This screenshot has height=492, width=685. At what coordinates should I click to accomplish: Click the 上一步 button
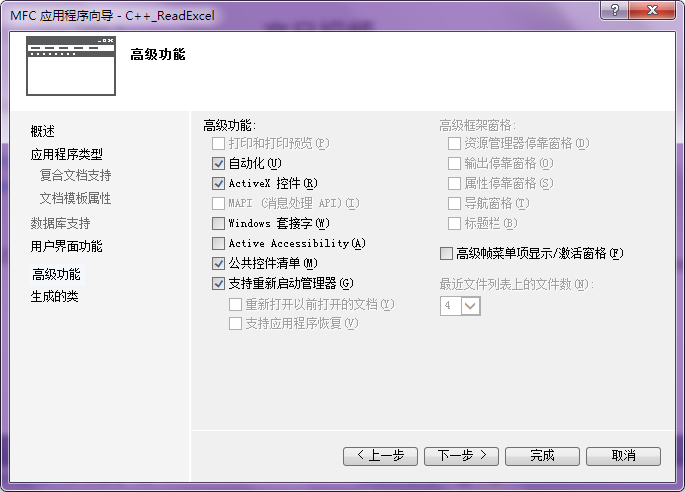pyautogui.click(x=381, y=456)
